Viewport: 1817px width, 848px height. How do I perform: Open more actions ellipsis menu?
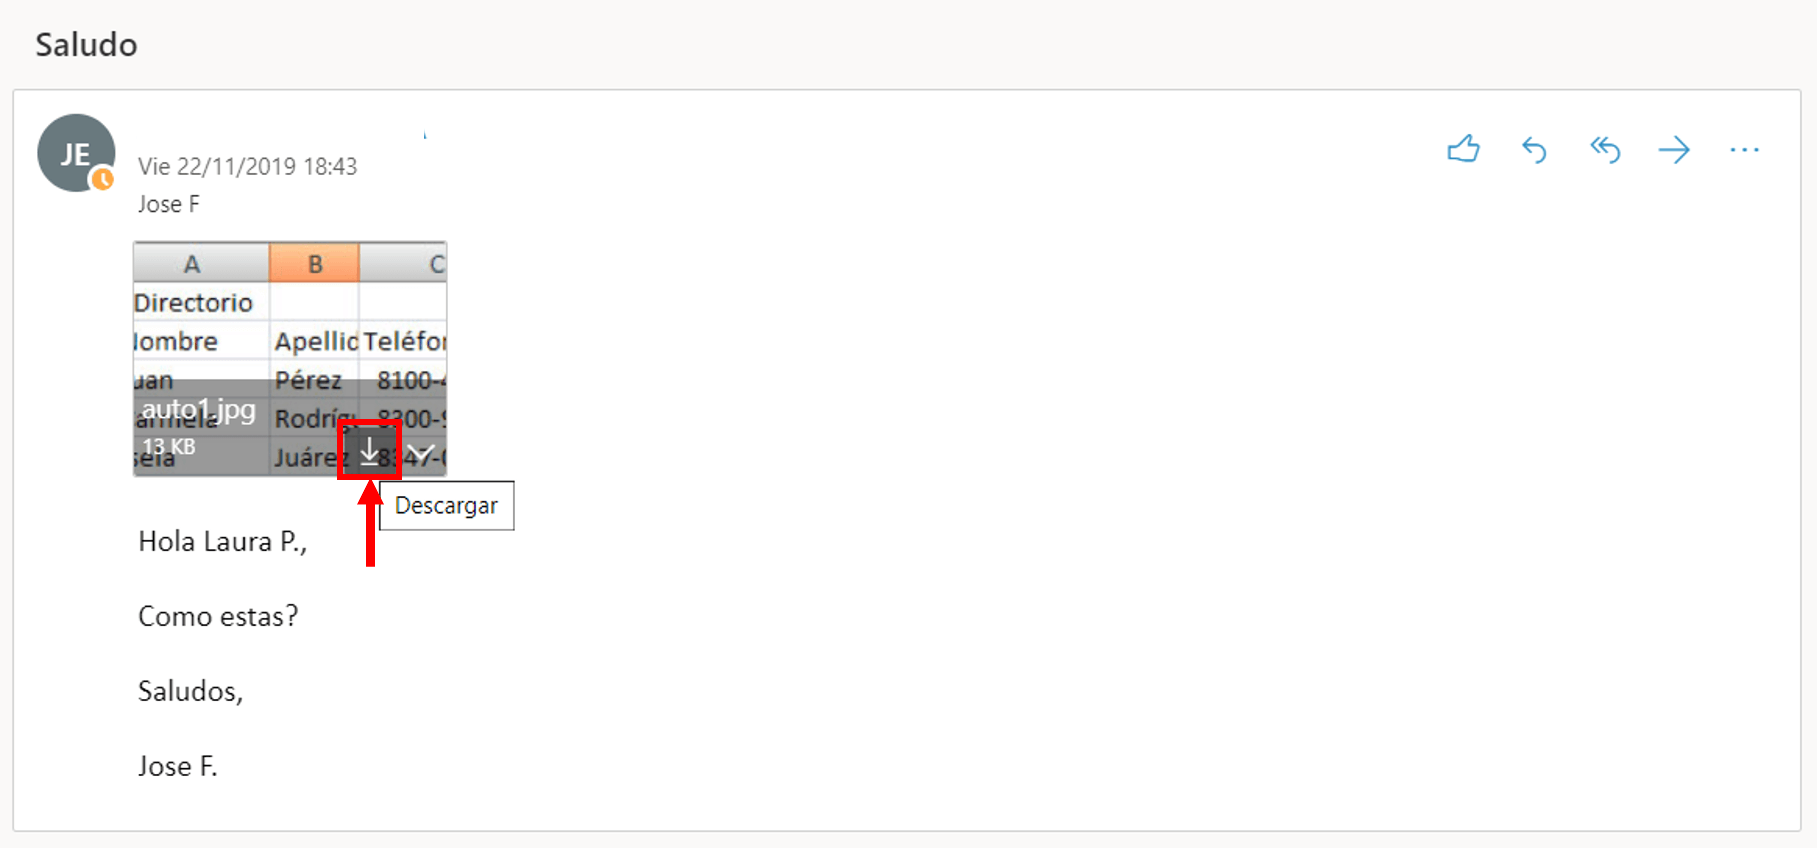pos(1744,150)
